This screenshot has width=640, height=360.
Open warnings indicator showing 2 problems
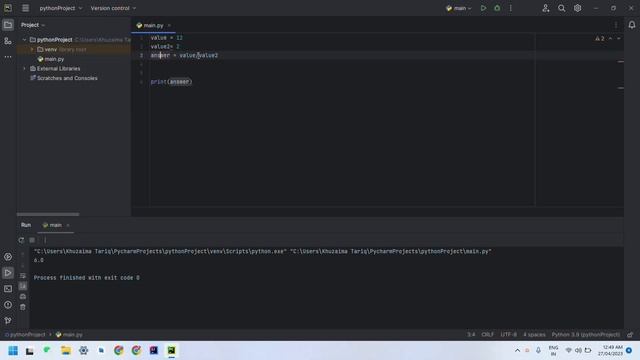[600, 38]
